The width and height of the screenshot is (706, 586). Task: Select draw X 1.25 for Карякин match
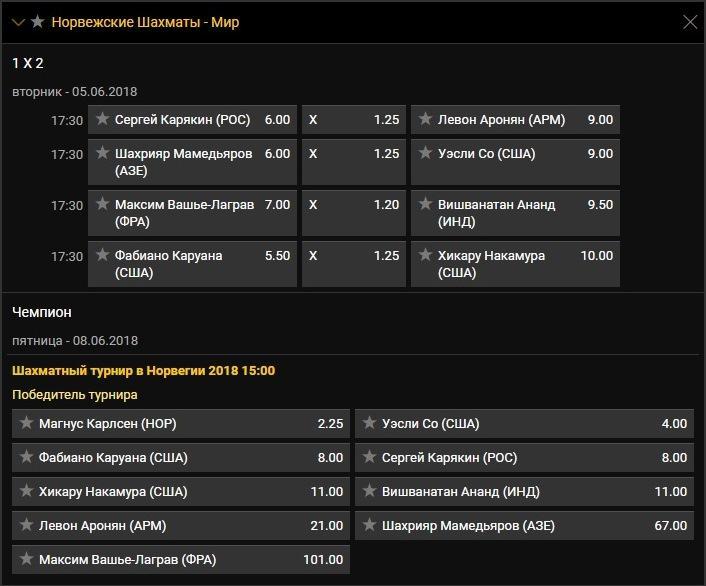tap(353, 120)
